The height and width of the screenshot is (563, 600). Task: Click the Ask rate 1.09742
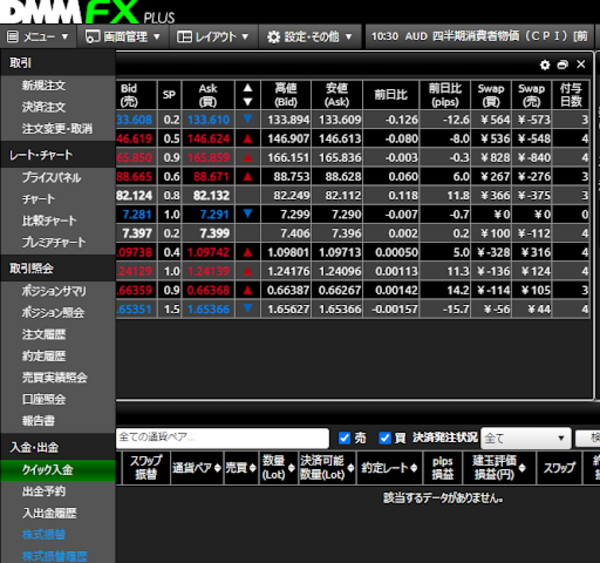click(208, 252)
